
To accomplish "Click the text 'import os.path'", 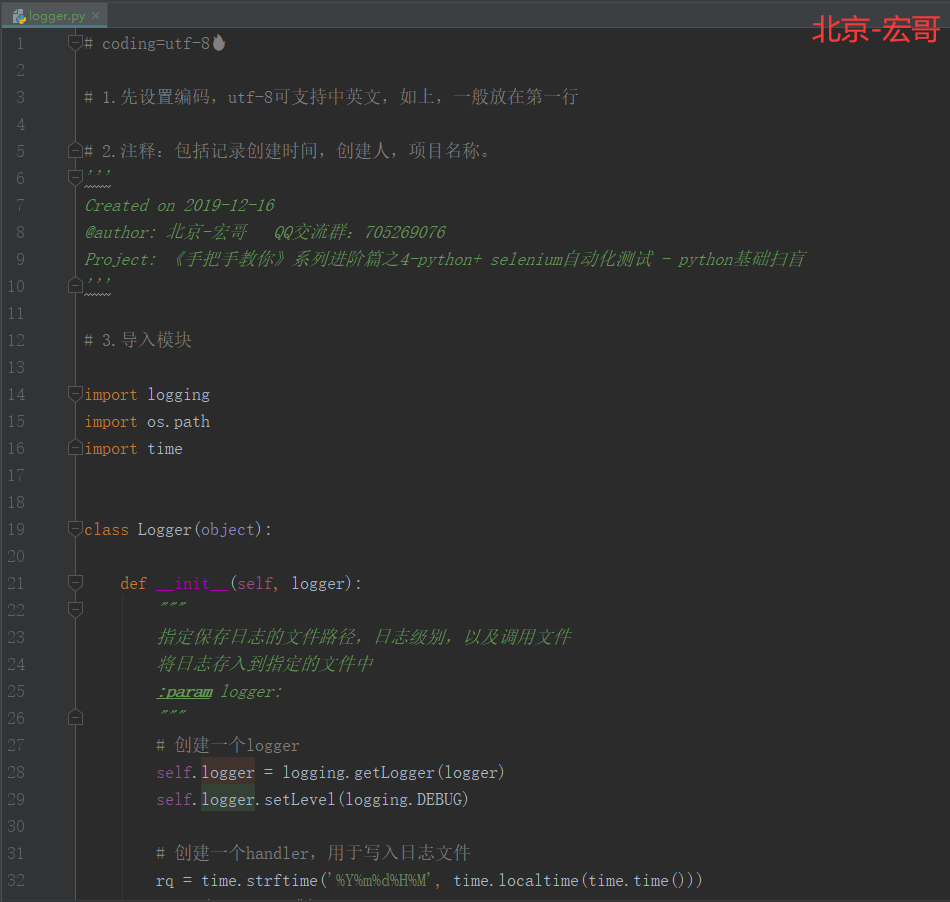I will click(x=147, y=422).
